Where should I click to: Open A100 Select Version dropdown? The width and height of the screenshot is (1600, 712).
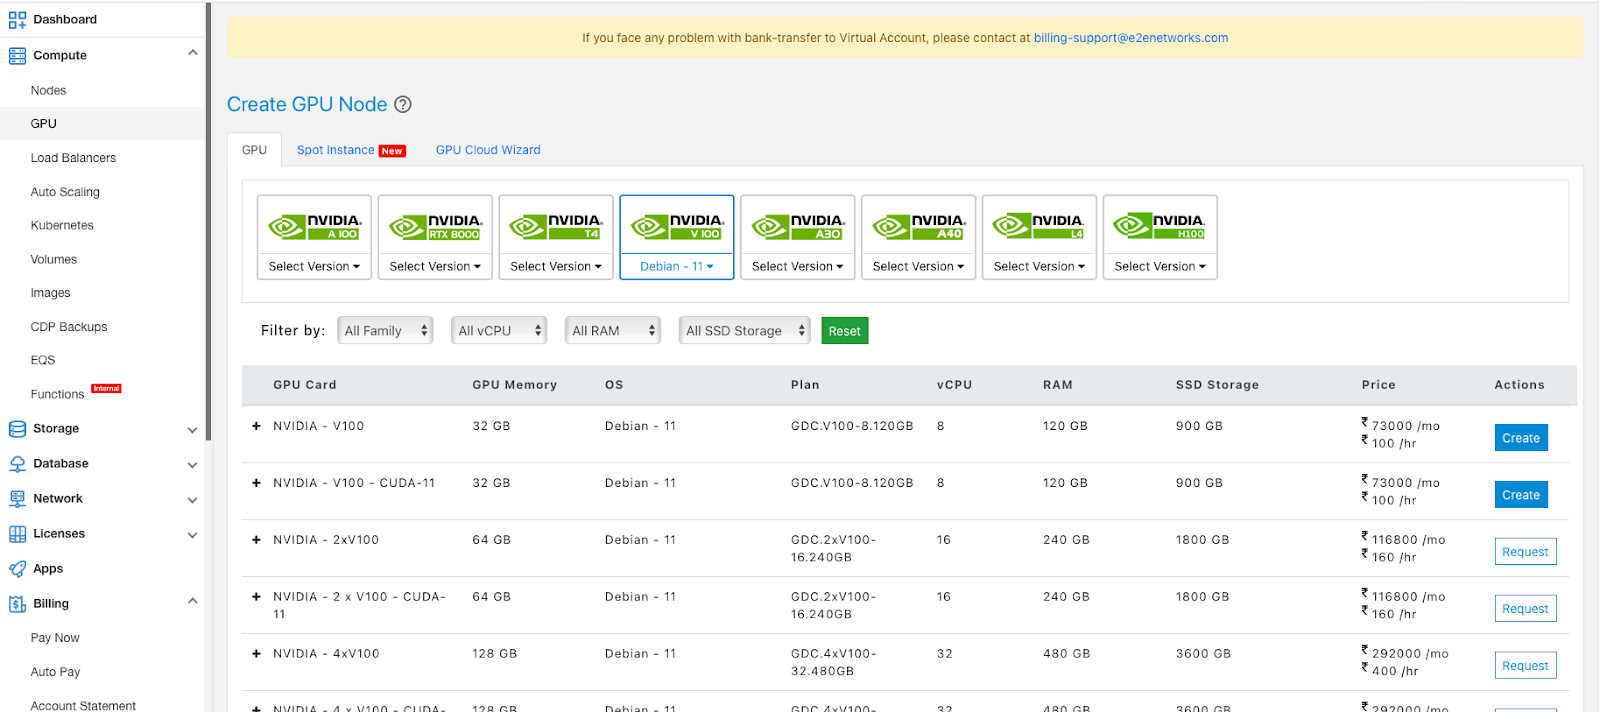point(314,267)
